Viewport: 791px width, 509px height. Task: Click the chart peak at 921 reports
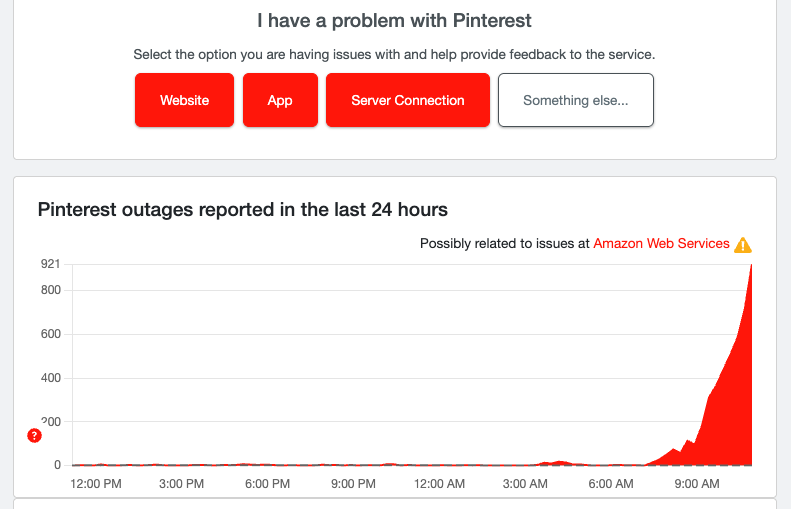point(751,266)
